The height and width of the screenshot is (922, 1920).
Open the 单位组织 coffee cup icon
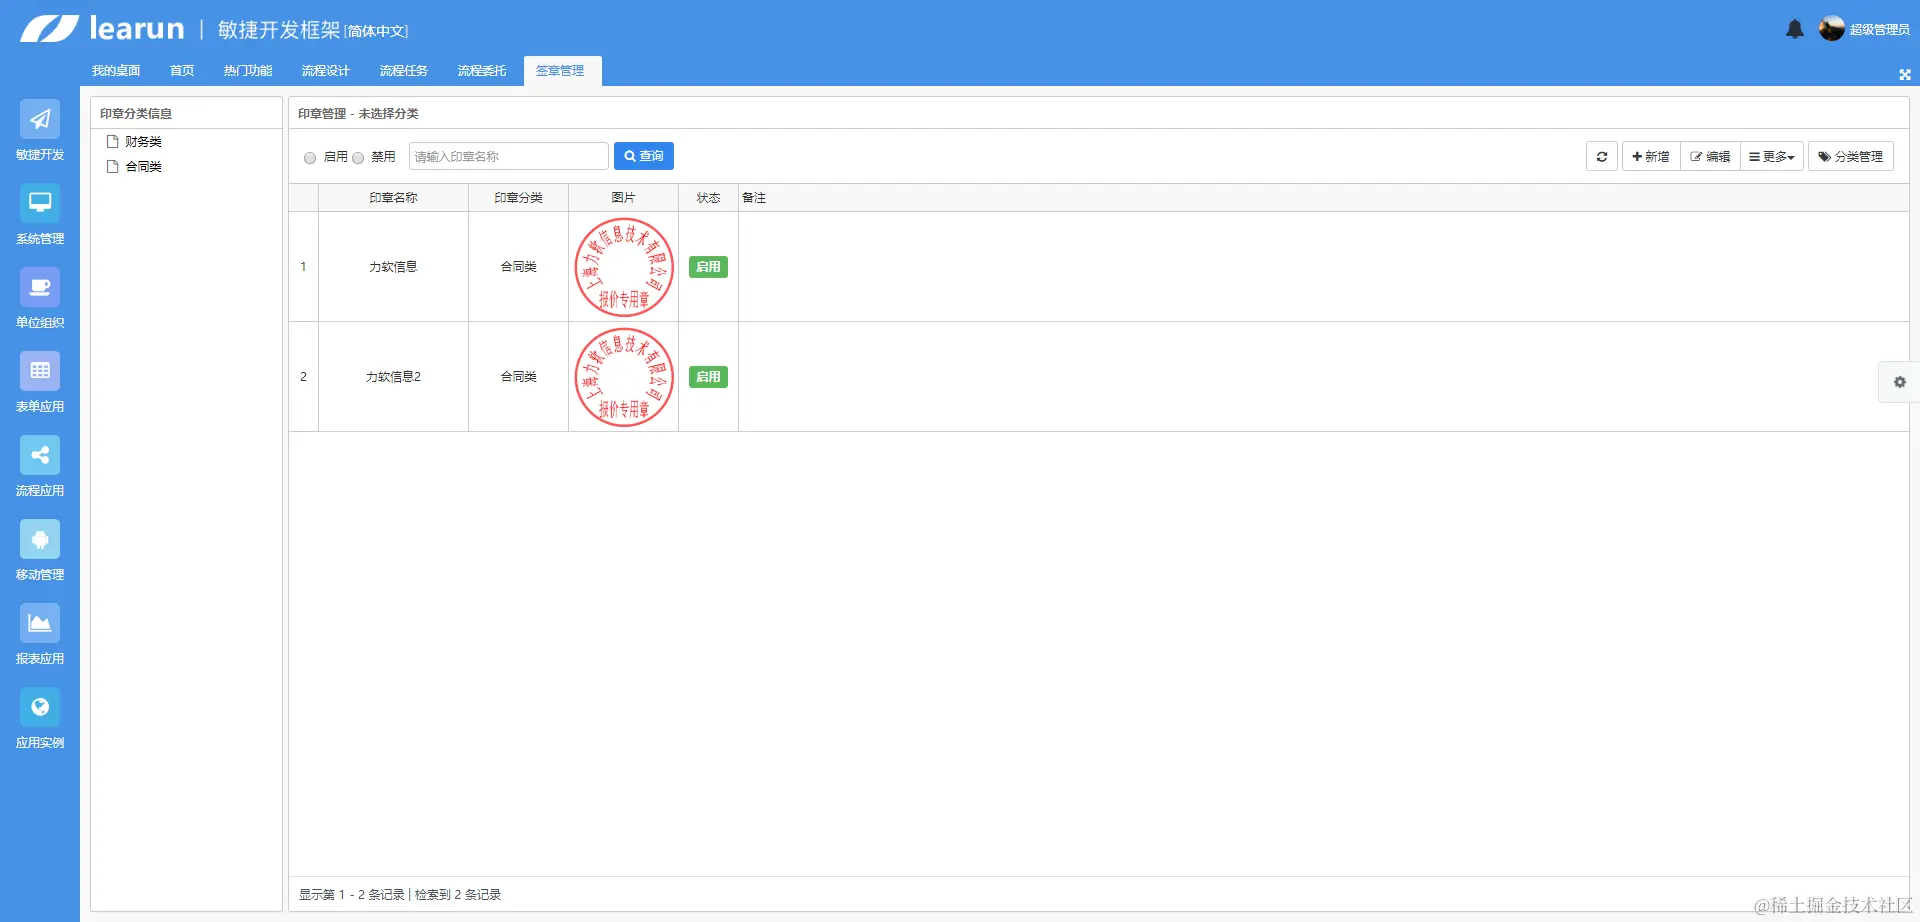40,287
